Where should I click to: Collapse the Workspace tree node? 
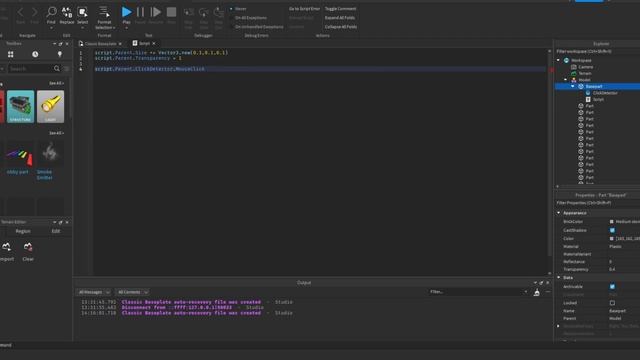[559, 60]
